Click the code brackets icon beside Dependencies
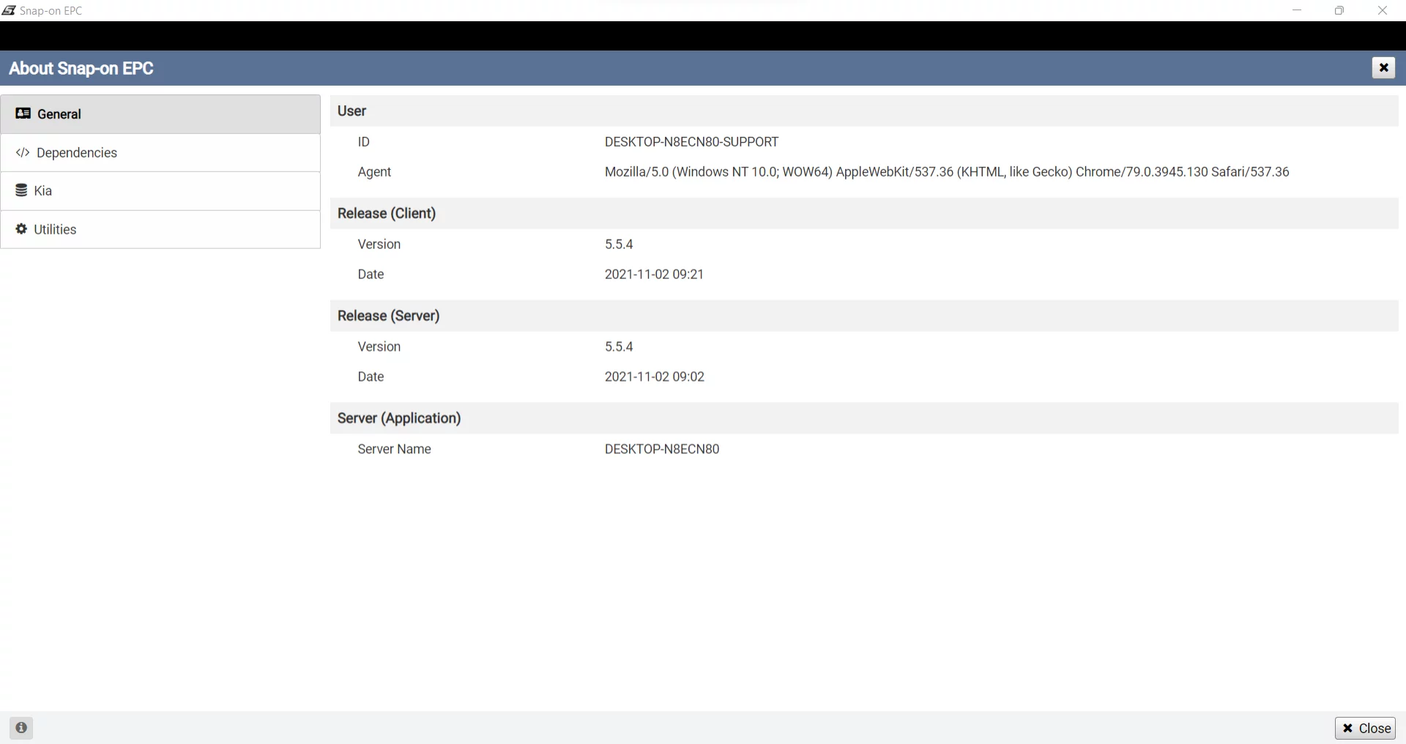 coord(21,152)
